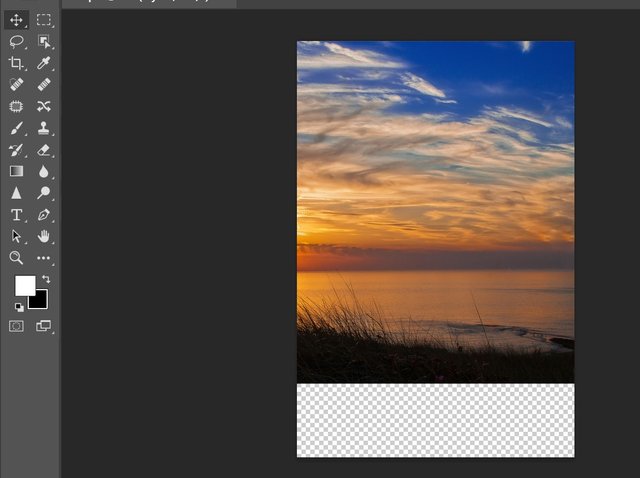The image size is (640, 478).
Task: Reset default foreground and background colors
Action: (x=19, y=307)
